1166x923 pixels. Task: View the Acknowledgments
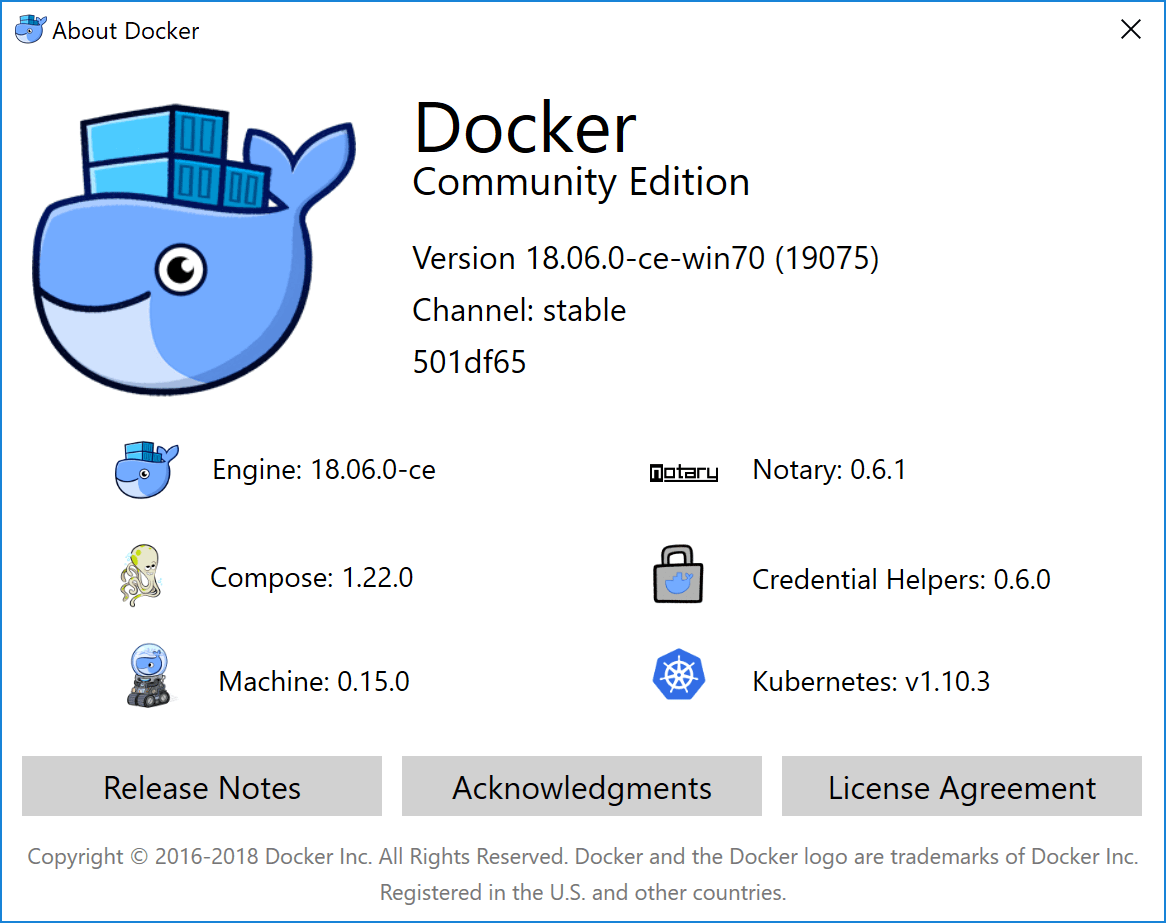(581, 787)
